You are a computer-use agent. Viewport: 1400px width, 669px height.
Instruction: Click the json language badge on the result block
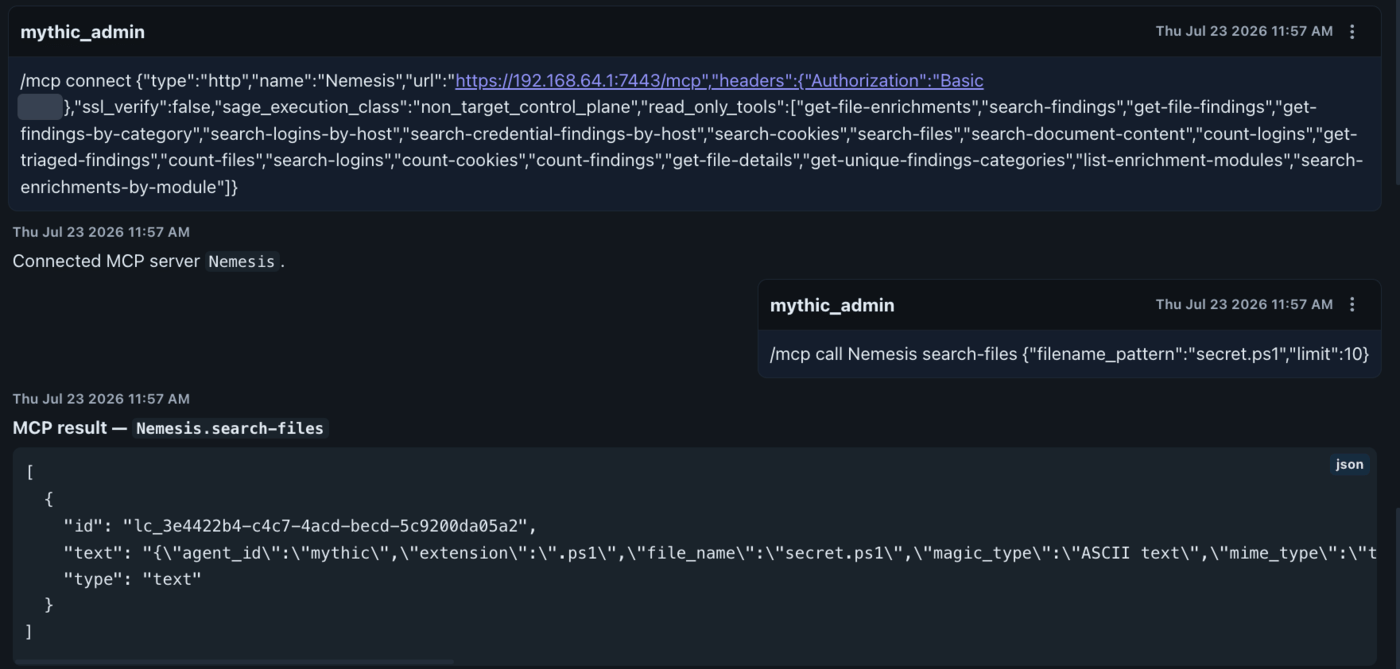pyautogui.click(x=1349, y=465)
